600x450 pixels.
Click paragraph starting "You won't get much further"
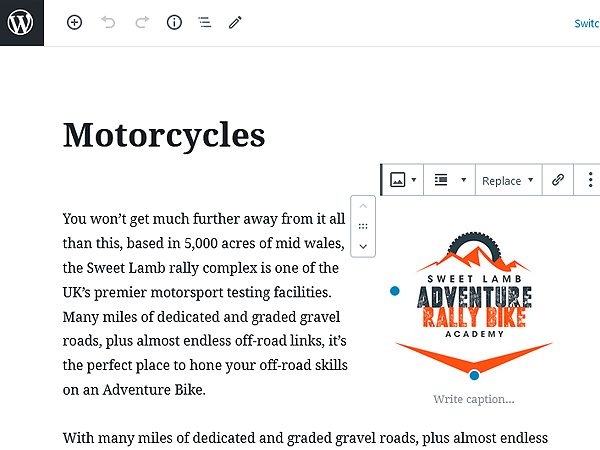coord(205,304)
